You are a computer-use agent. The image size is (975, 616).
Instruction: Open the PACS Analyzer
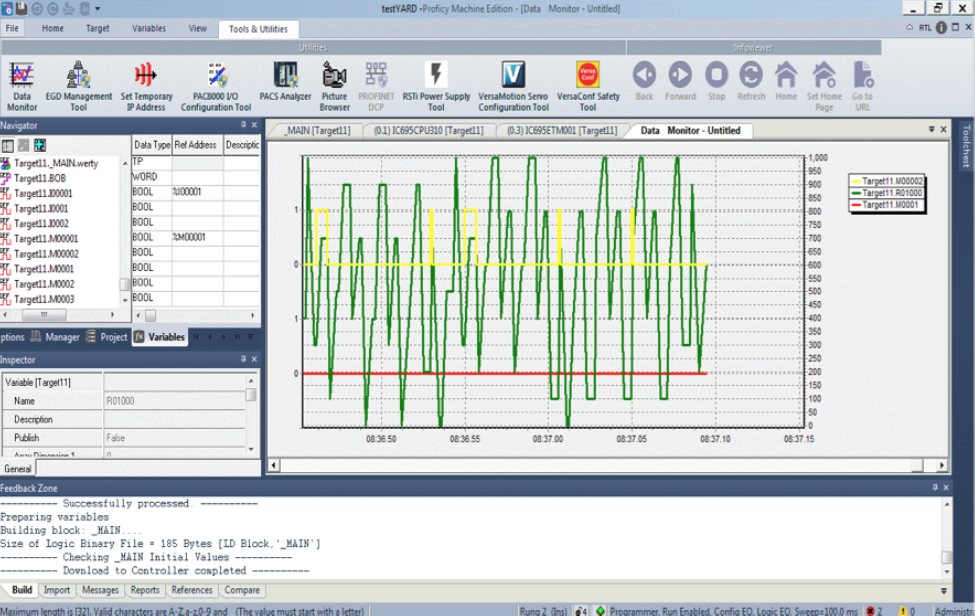coord(285,81)
